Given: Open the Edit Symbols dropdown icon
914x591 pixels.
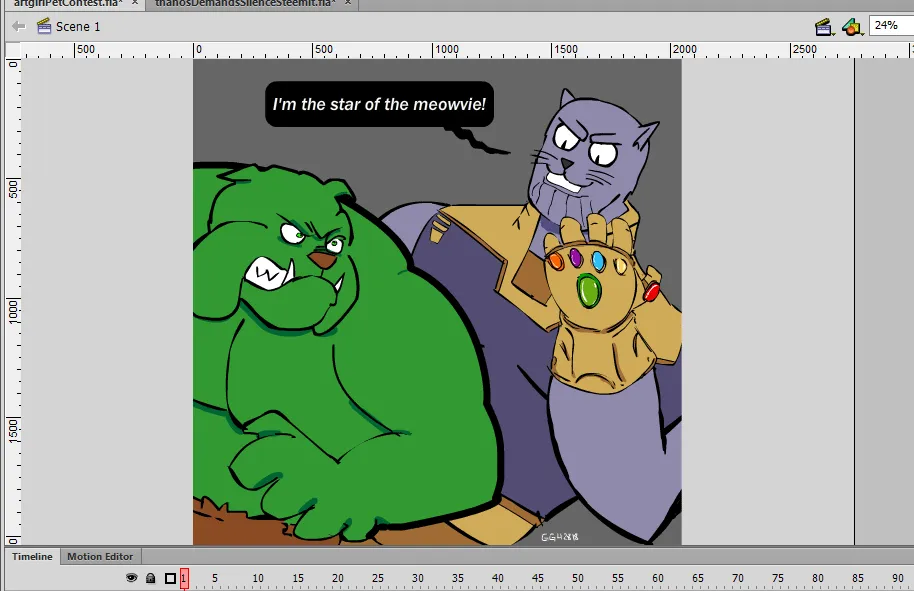Looking at the screenshot, I should (852, 27).
